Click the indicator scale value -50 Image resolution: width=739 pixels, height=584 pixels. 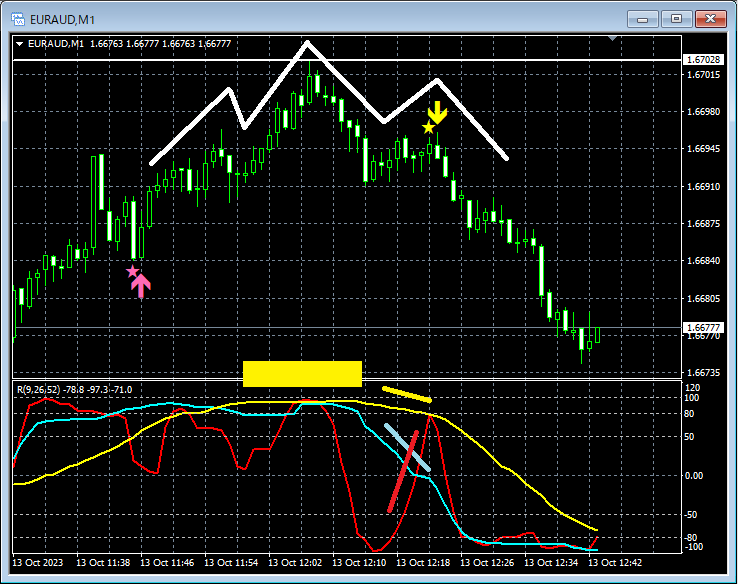691,515
